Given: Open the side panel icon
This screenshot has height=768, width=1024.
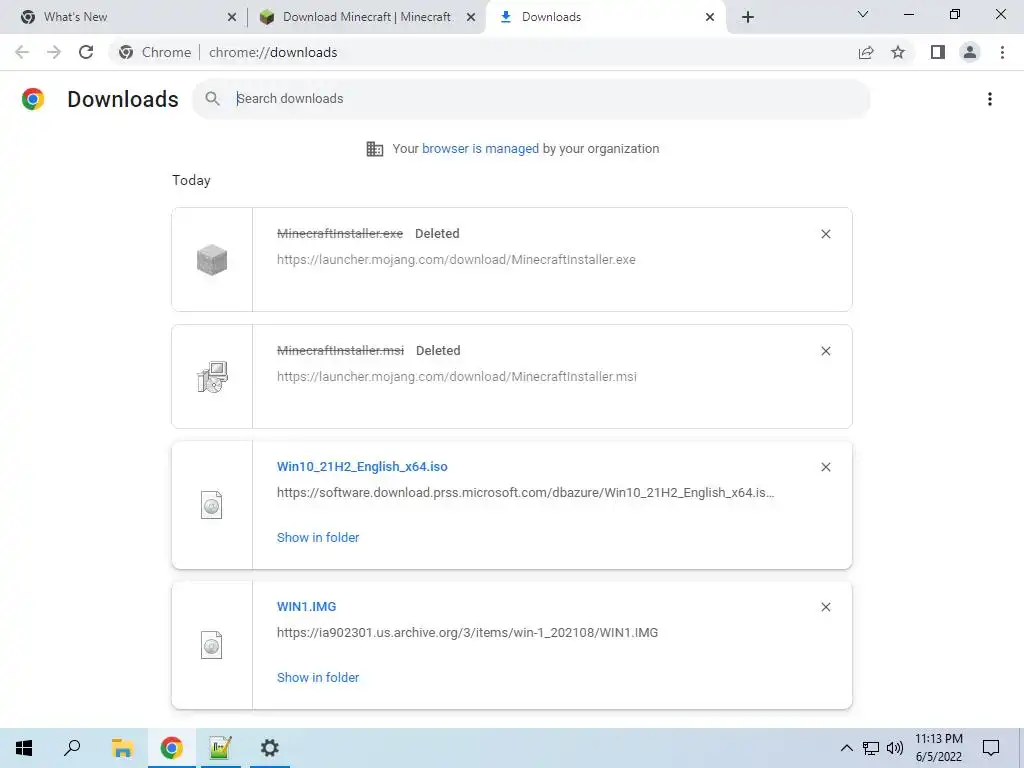Looking at the screenshot, I should pos(938,52).
